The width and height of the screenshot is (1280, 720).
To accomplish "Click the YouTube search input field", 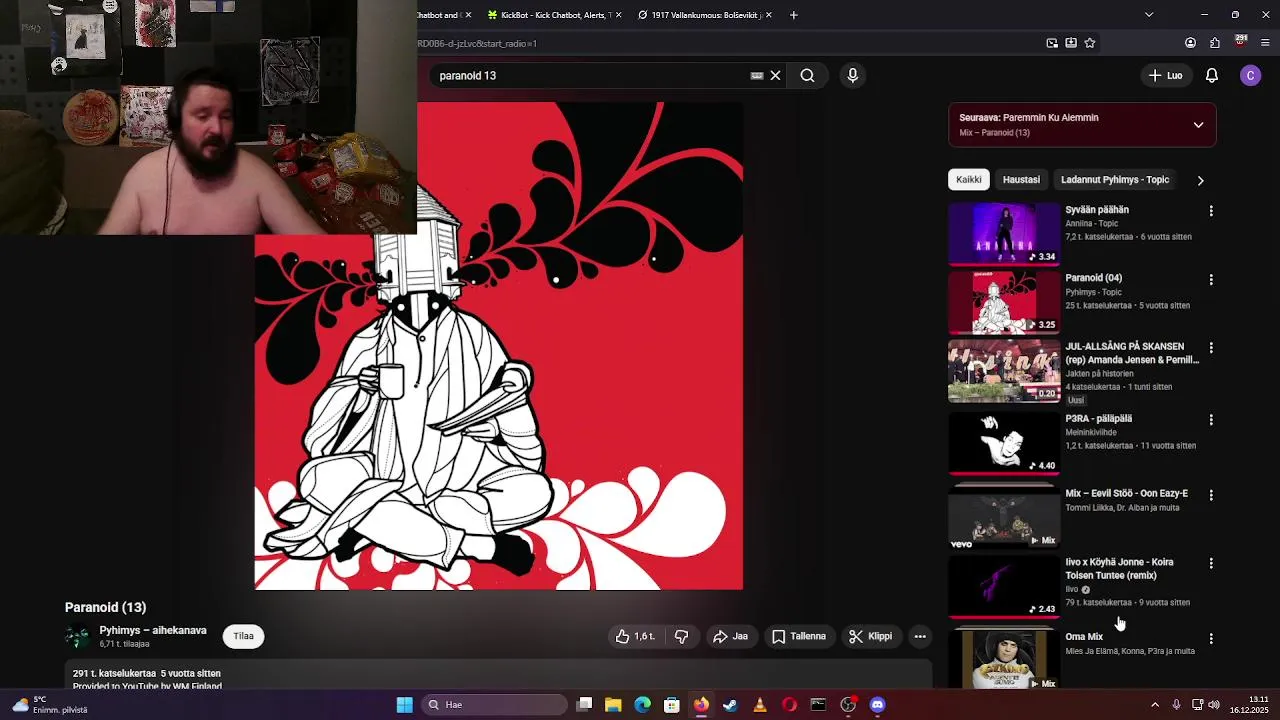I will coord(590,75).
